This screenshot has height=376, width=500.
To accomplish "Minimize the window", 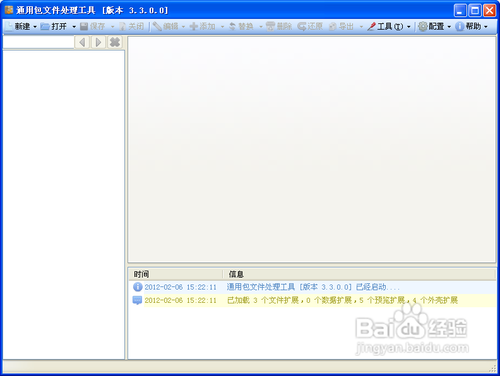I will [460, 10].
